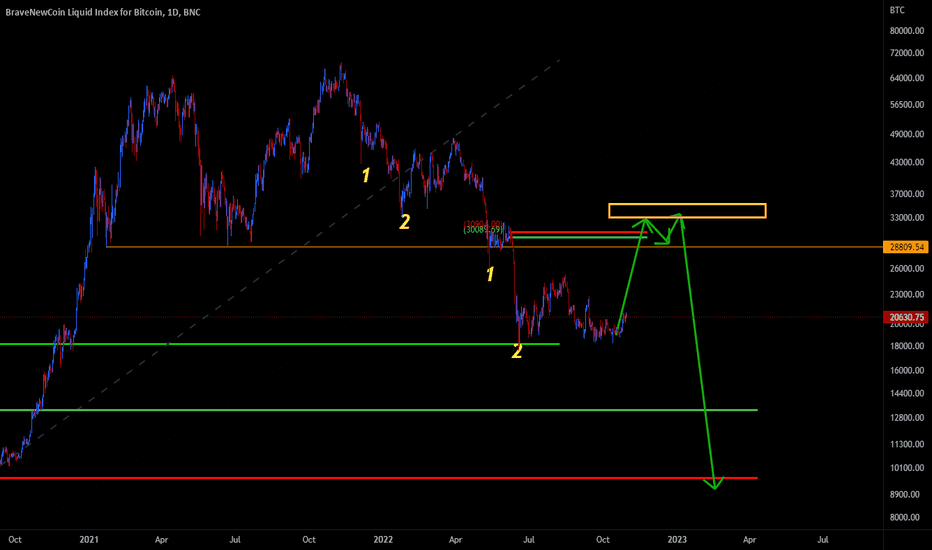932x550 pixels.
Task: Click the 18000.00 price axis label
Action: pyautogui.click(x=907, y=346)
